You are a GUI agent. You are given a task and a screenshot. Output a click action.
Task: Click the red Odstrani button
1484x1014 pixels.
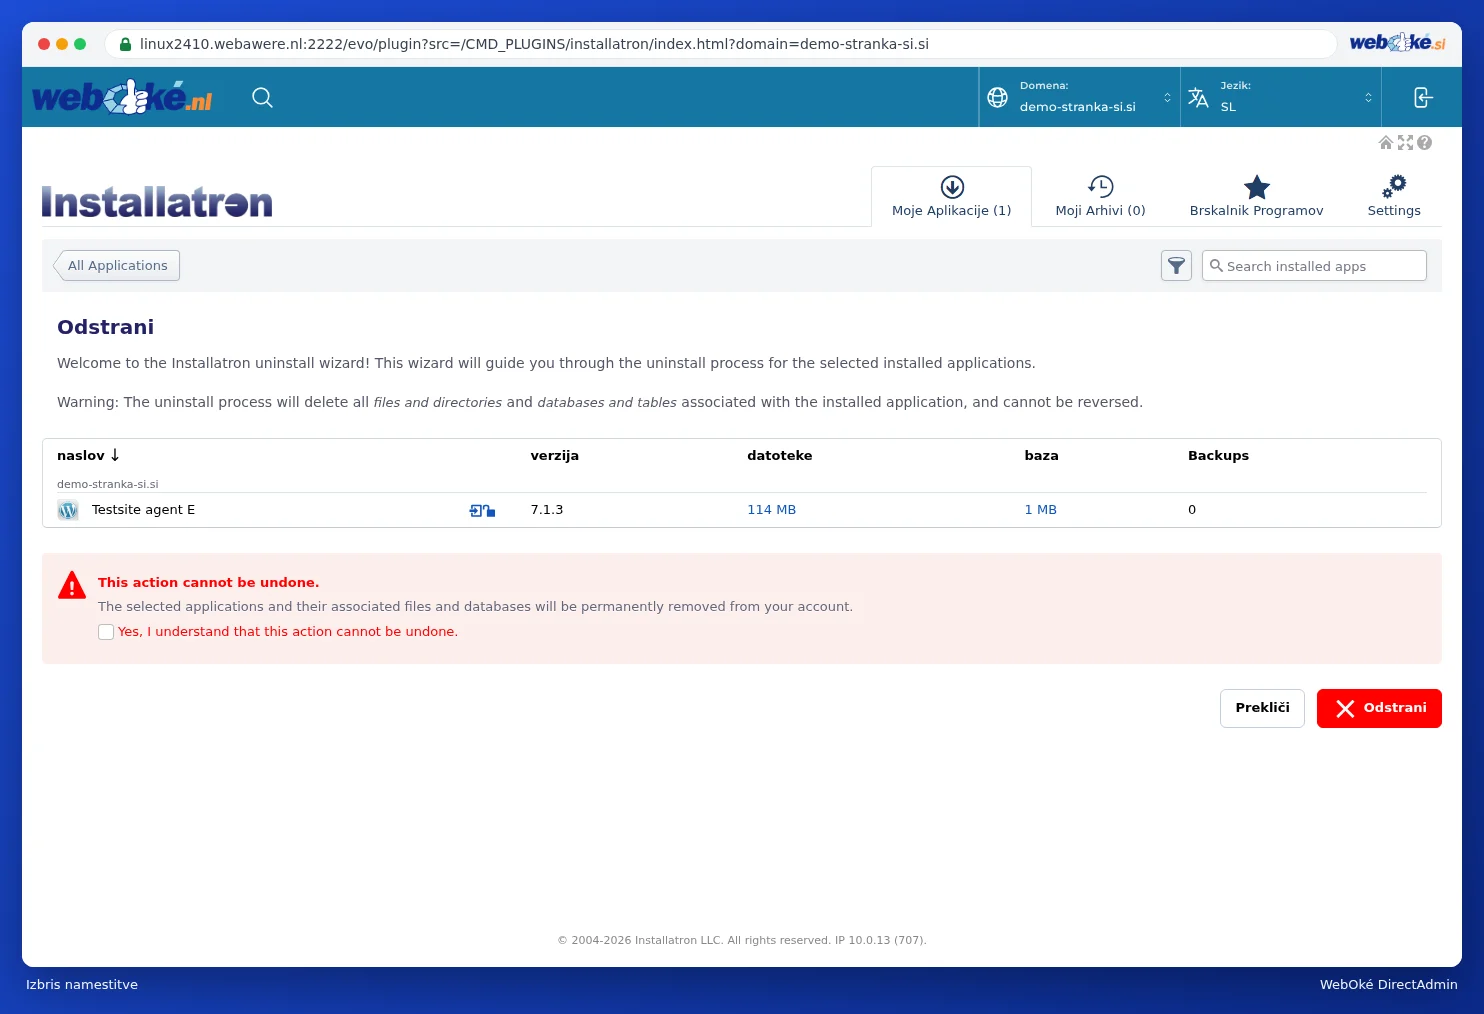1379,708
